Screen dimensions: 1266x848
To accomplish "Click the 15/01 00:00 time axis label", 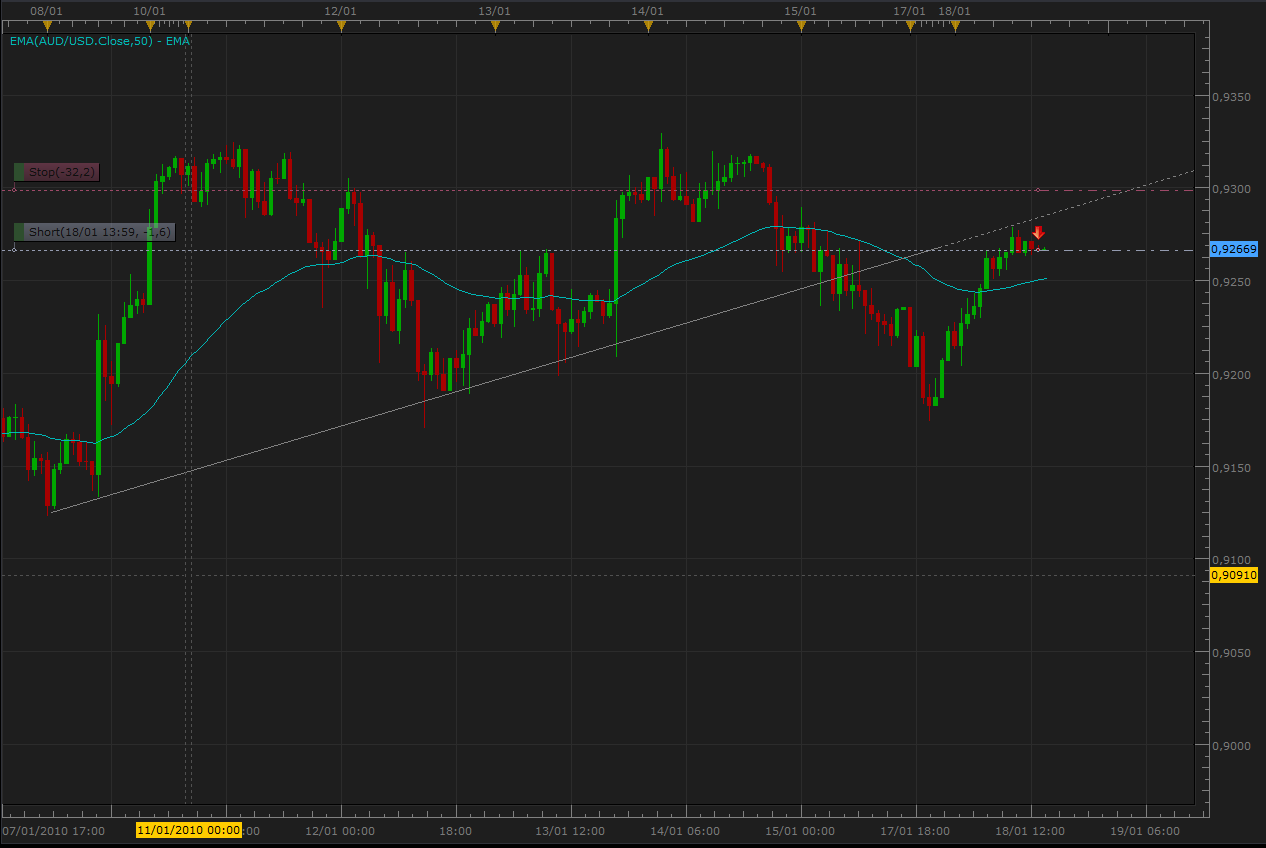I will [801, 830].
